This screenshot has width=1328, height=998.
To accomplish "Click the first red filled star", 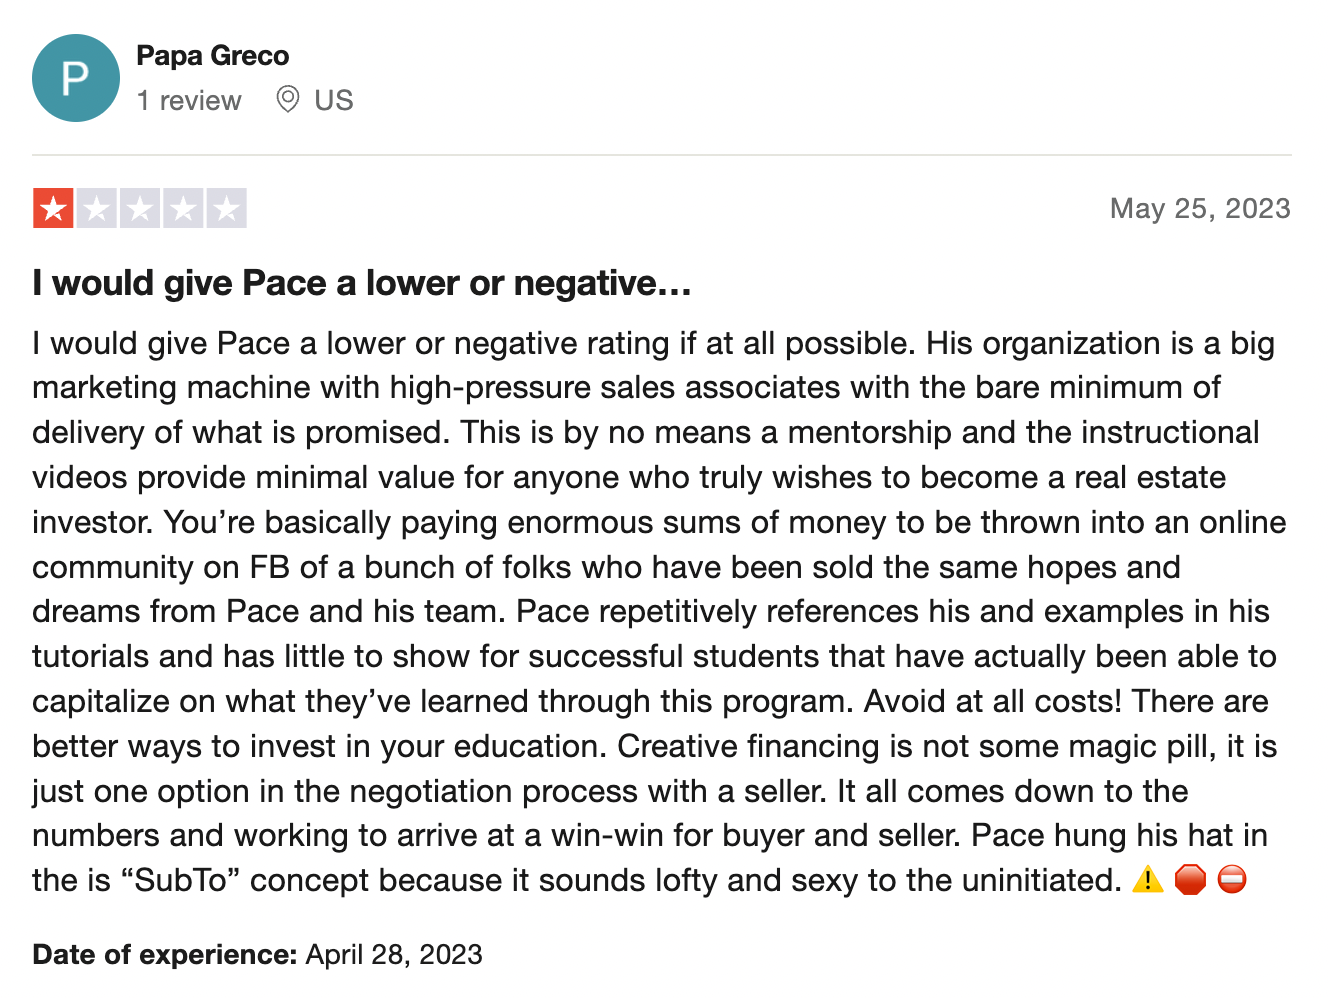I will [53, 209].
